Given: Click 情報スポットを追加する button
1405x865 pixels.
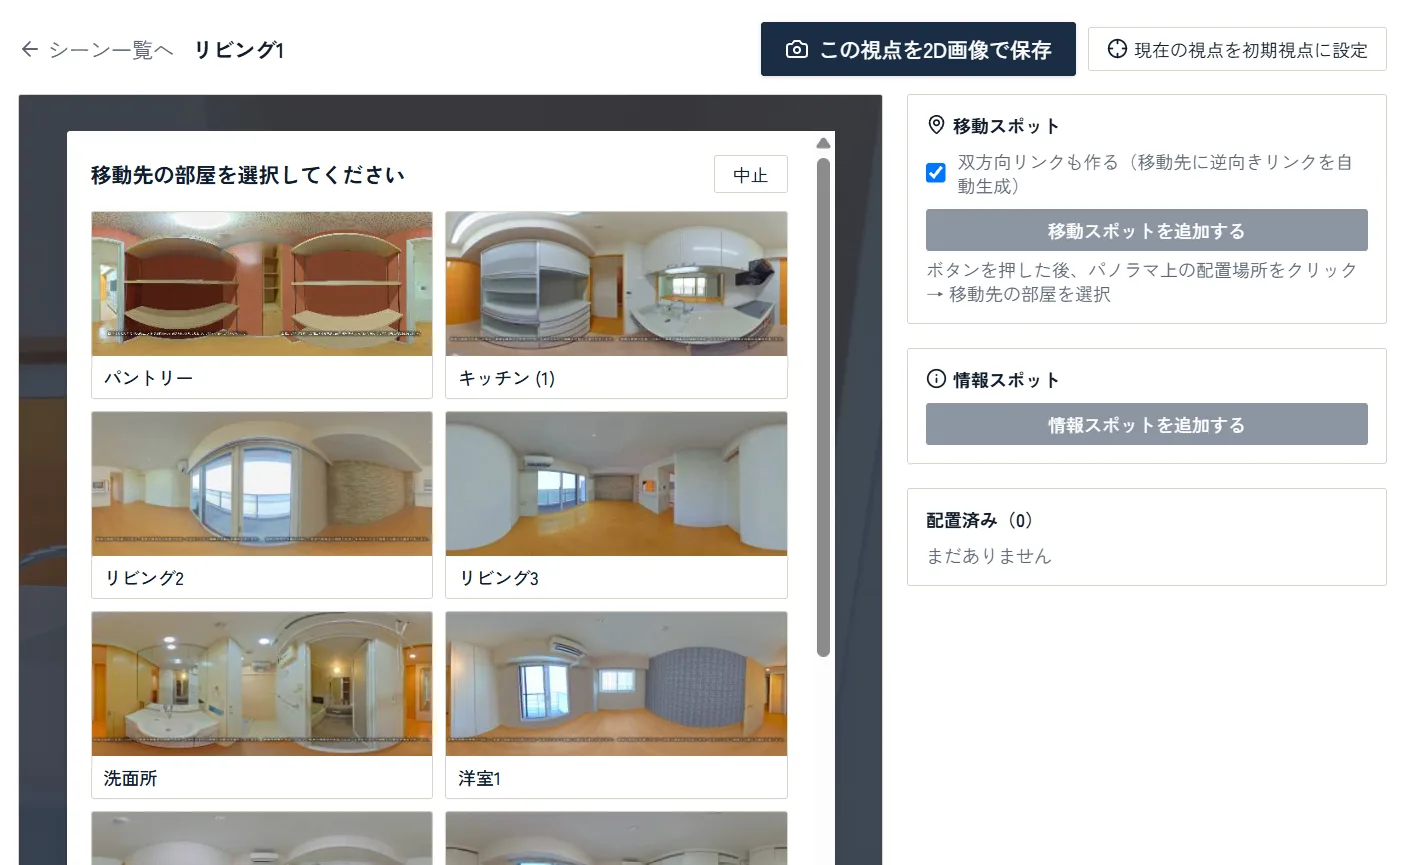Looking at the screenshot, I should pos(1146,424).
